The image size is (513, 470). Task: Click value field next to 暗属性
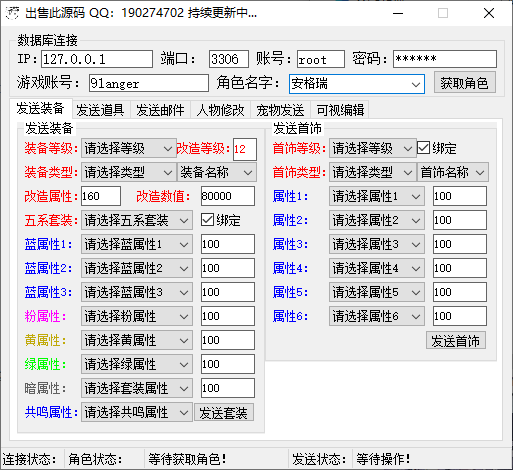click(x=228, y=388)
